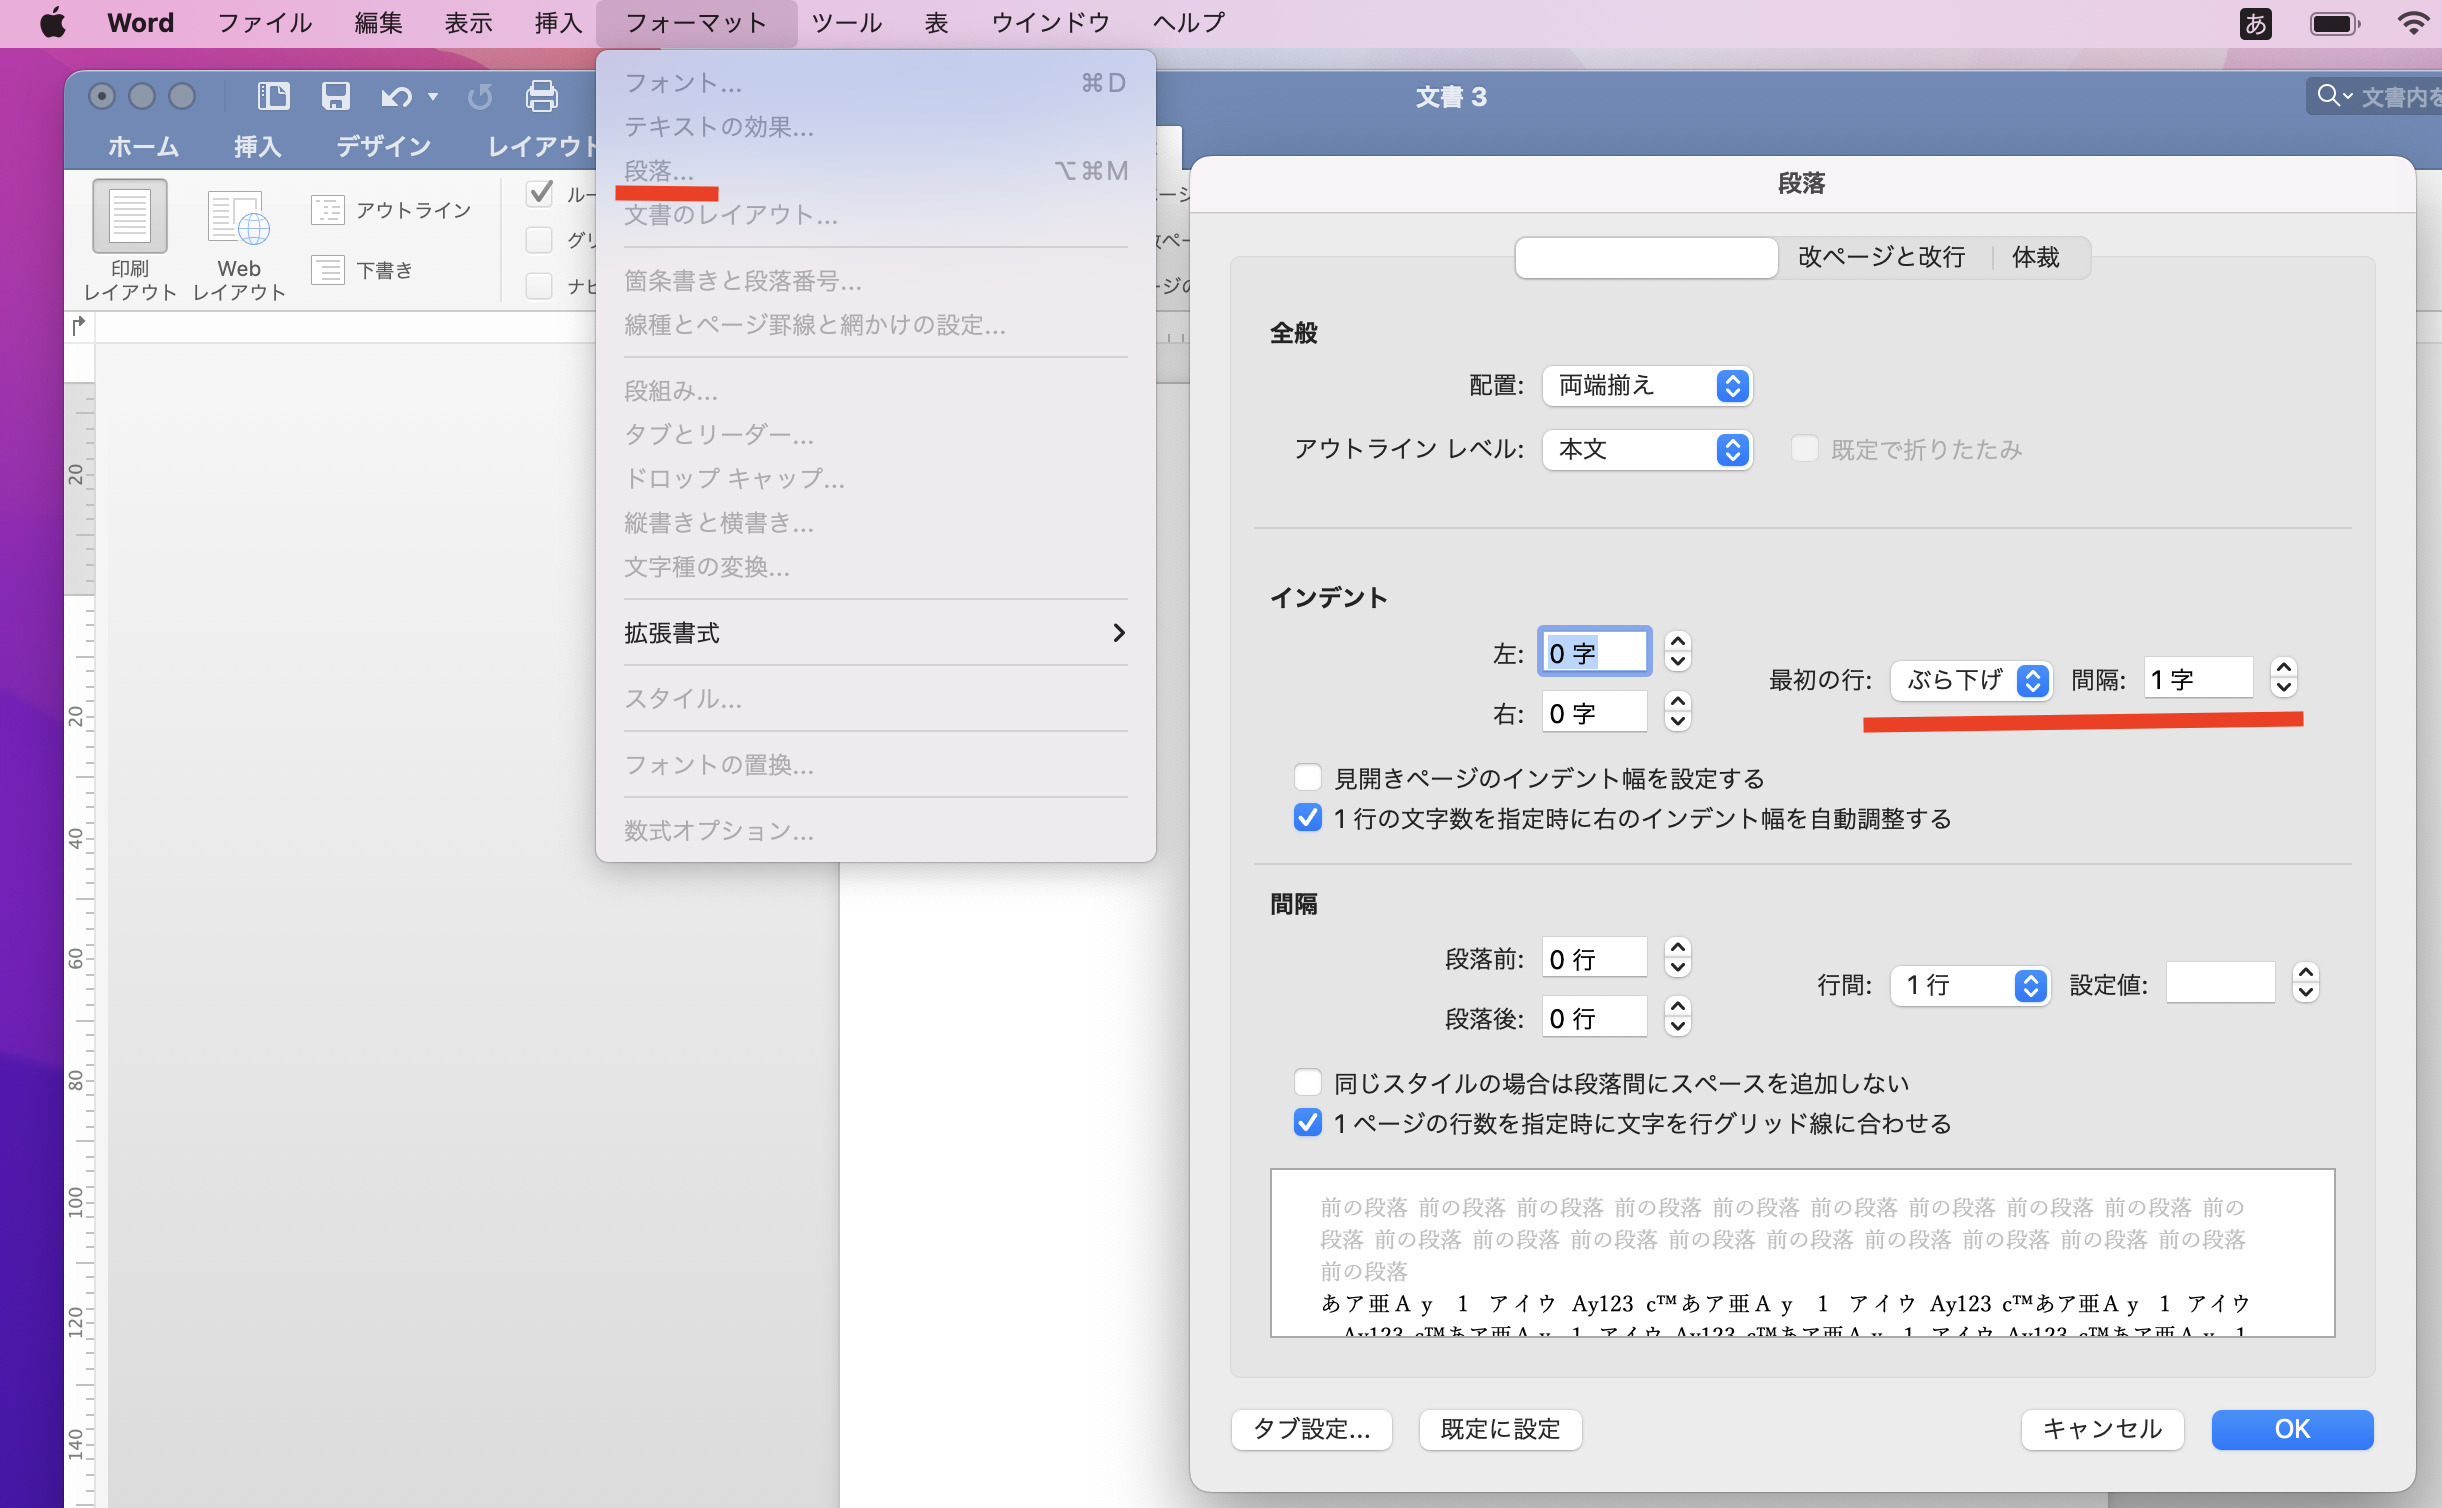Switch to アウトライン view
This screenshot has height=1508, width=2442.
(391, 210)
